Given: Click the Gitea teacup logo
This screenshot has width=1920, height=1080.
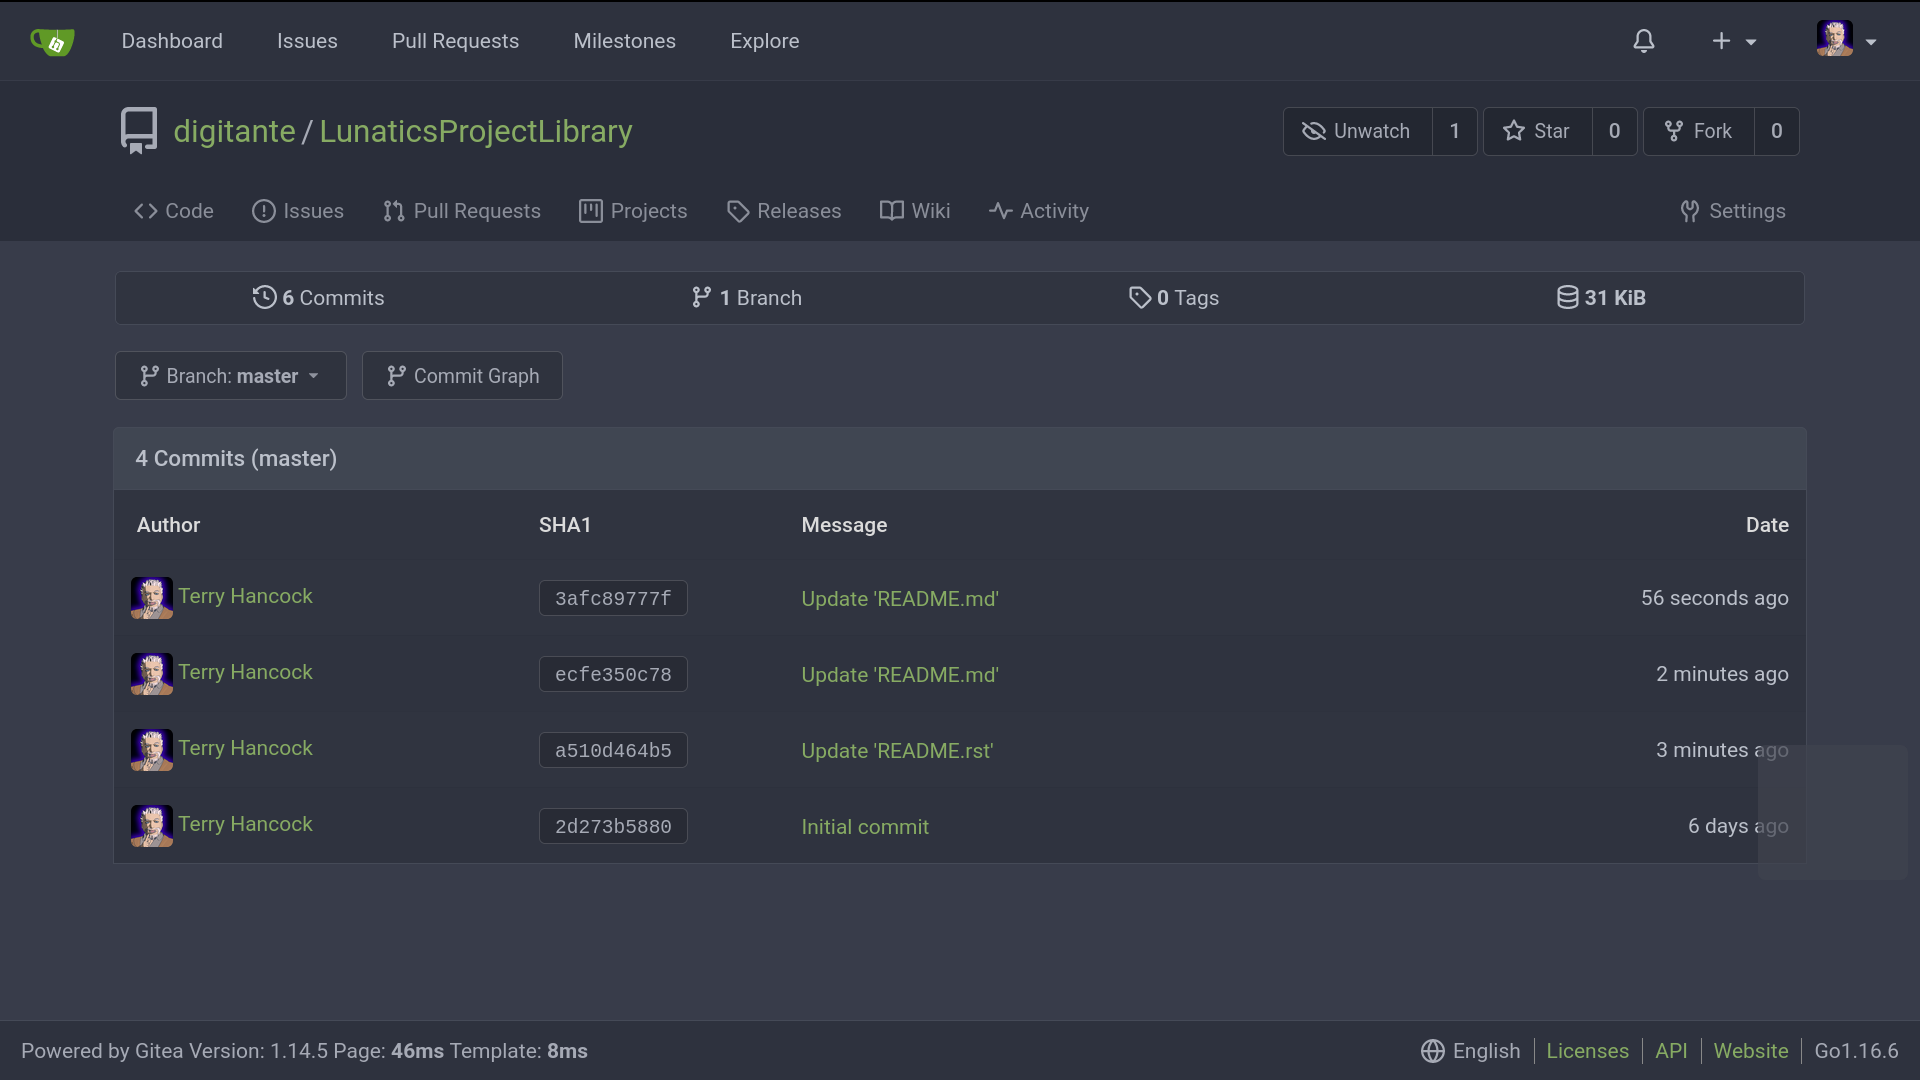Looking at the screenshot, I should (52, 41).
